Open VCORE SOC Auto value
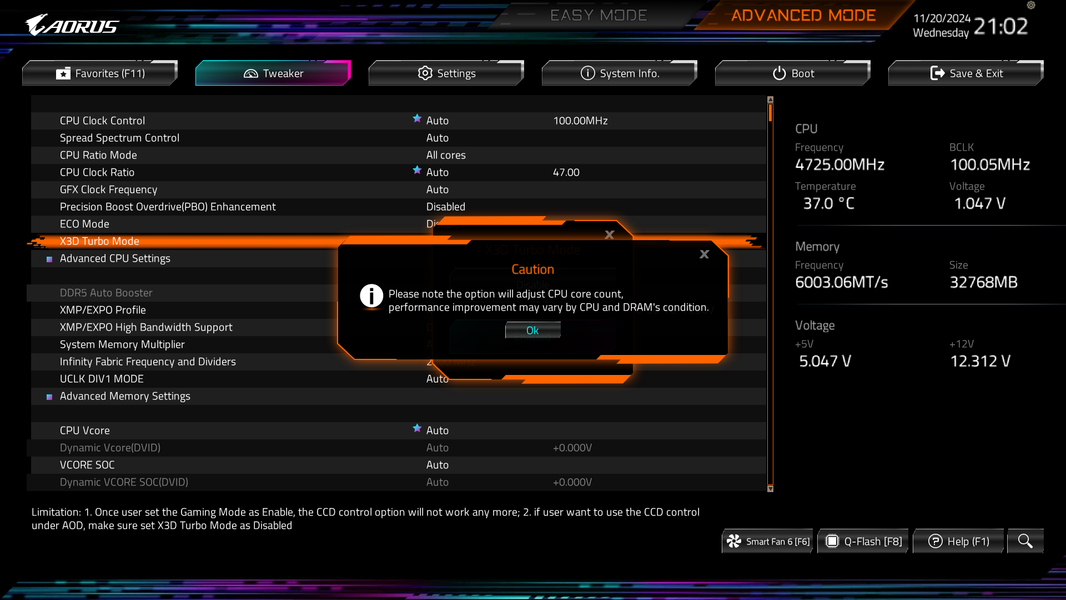The image size is (1066, 600). coord(437,465)
